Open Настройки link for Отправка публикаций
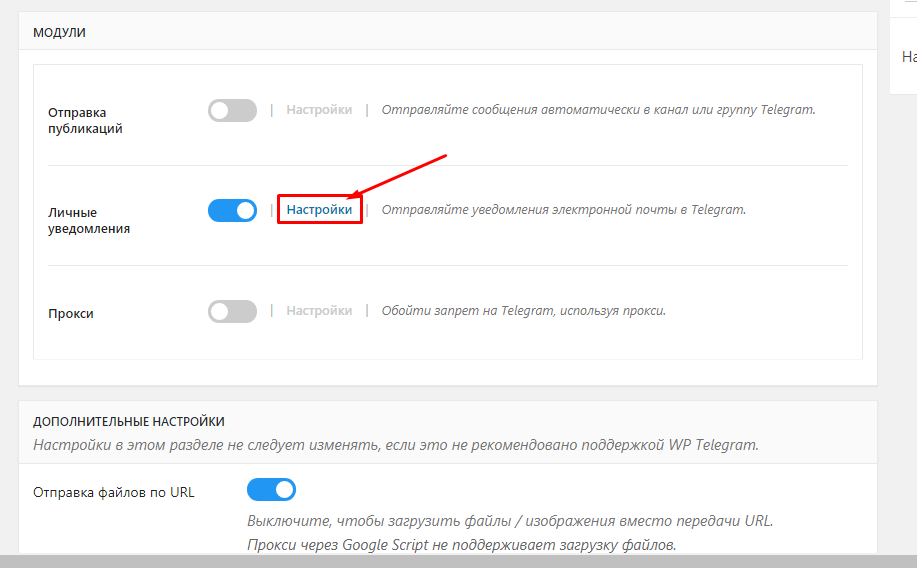The image size is (917, 568). pyautogui.click(x=319, y=110)
